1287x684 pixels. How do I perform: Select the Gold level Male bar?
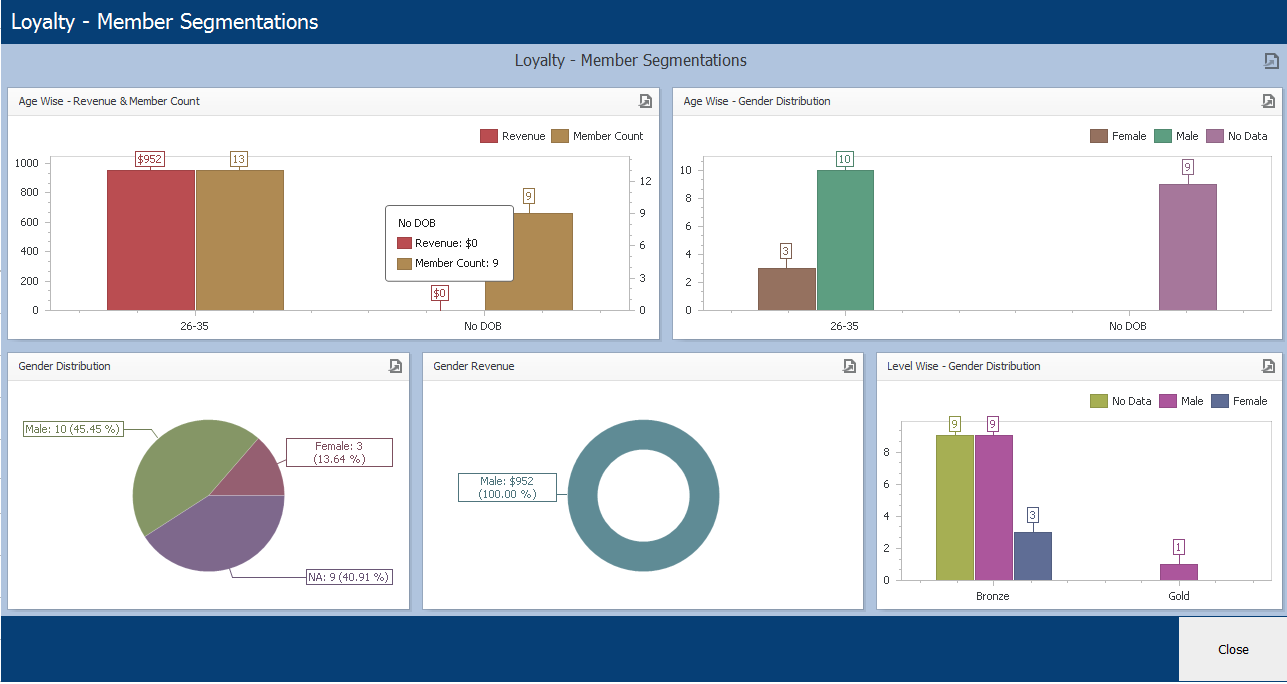click(x=1178, y=572)
